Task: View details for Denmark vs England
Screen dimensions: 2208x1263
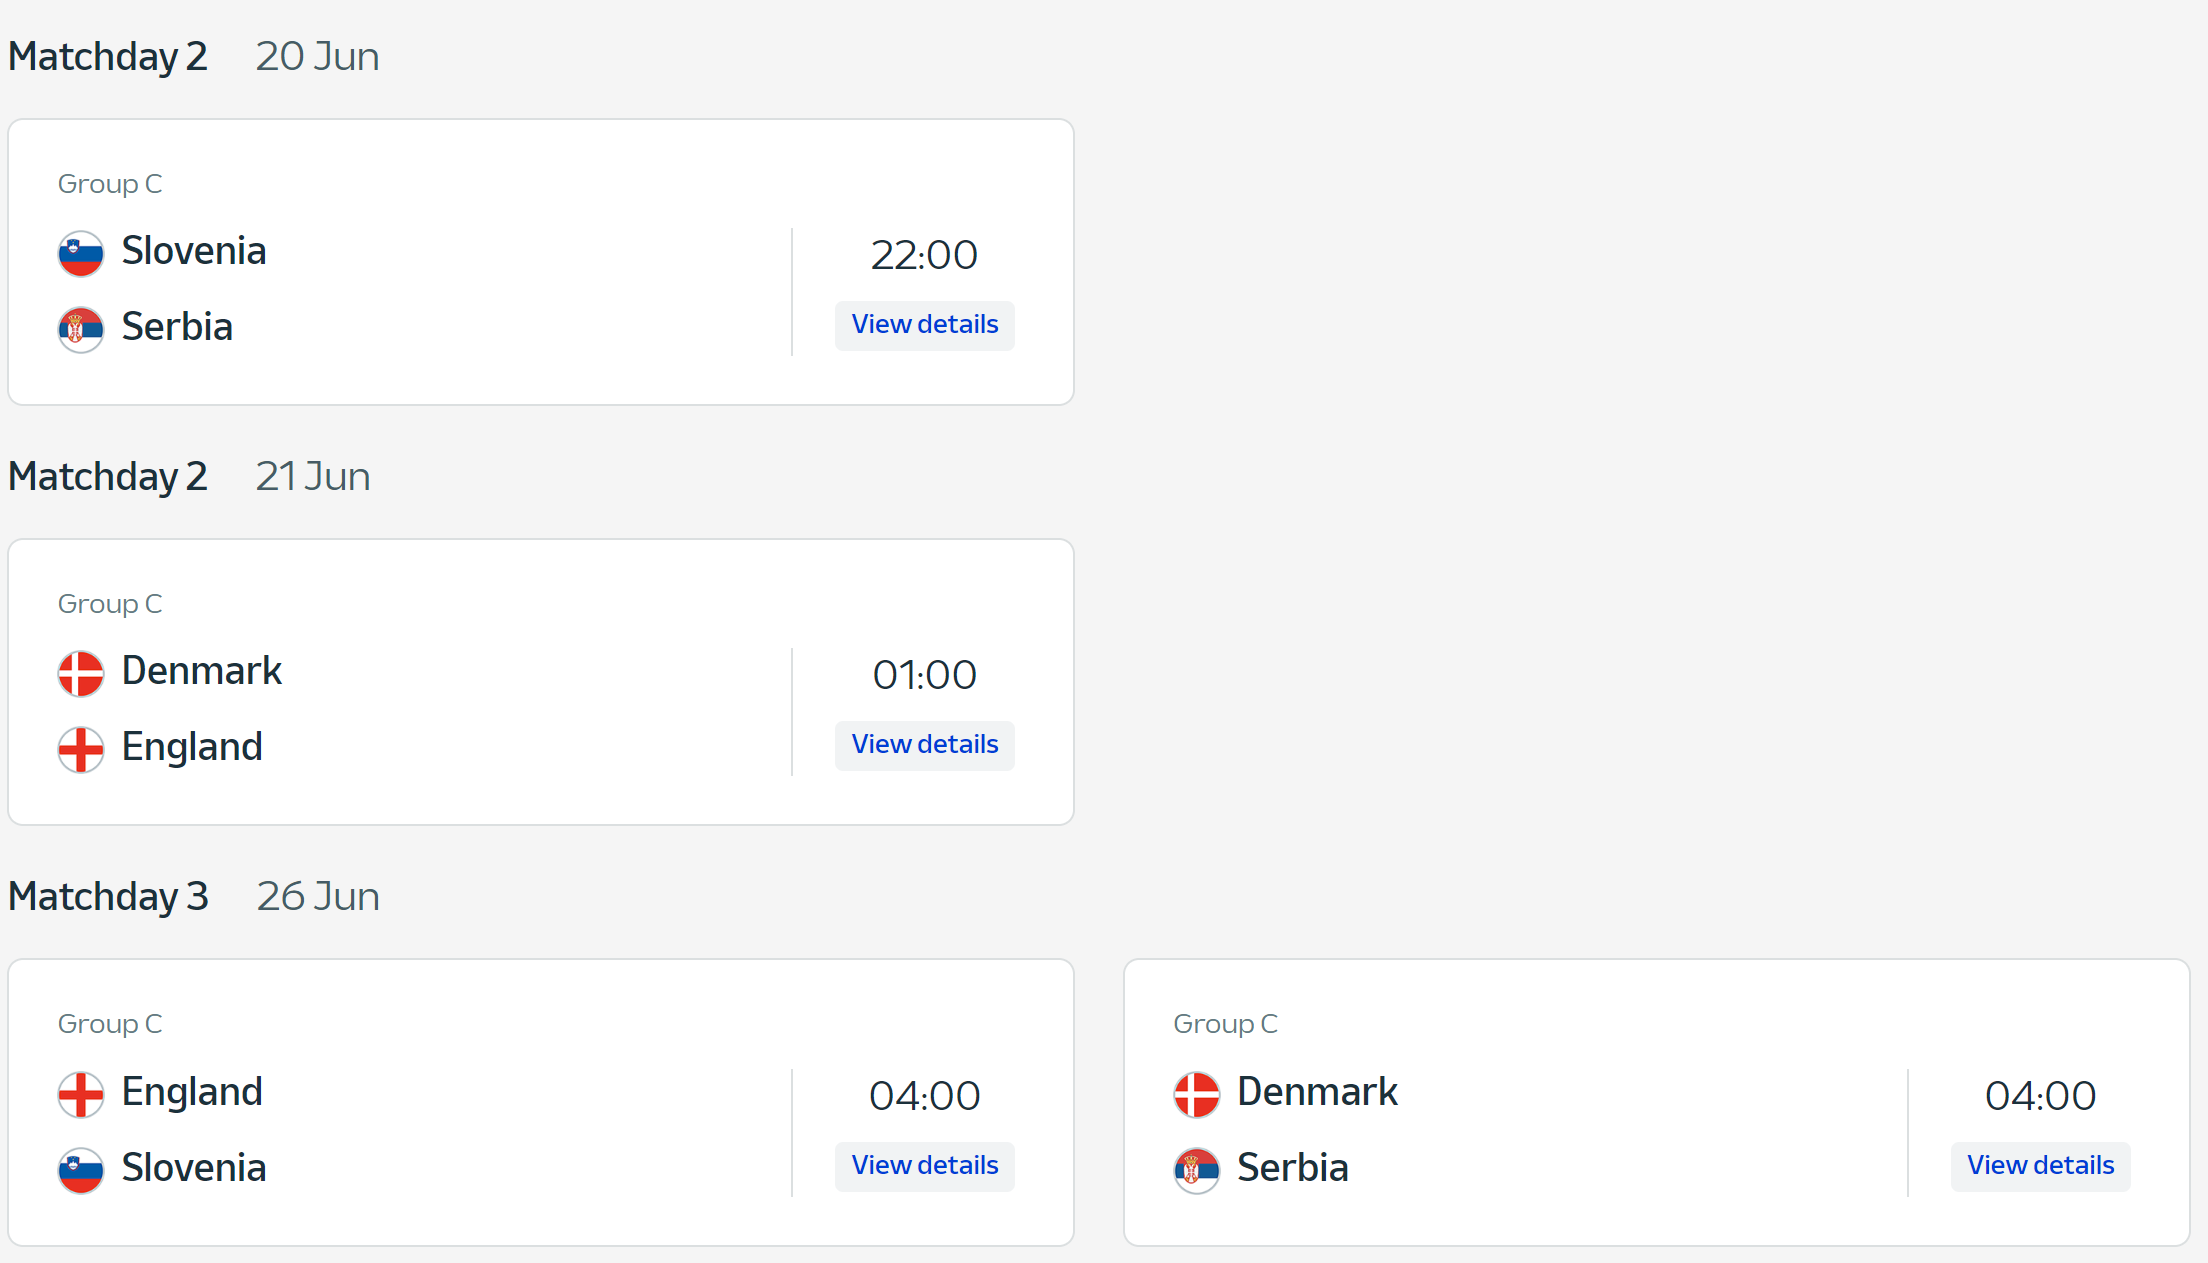Action: (x=925, y=745)
